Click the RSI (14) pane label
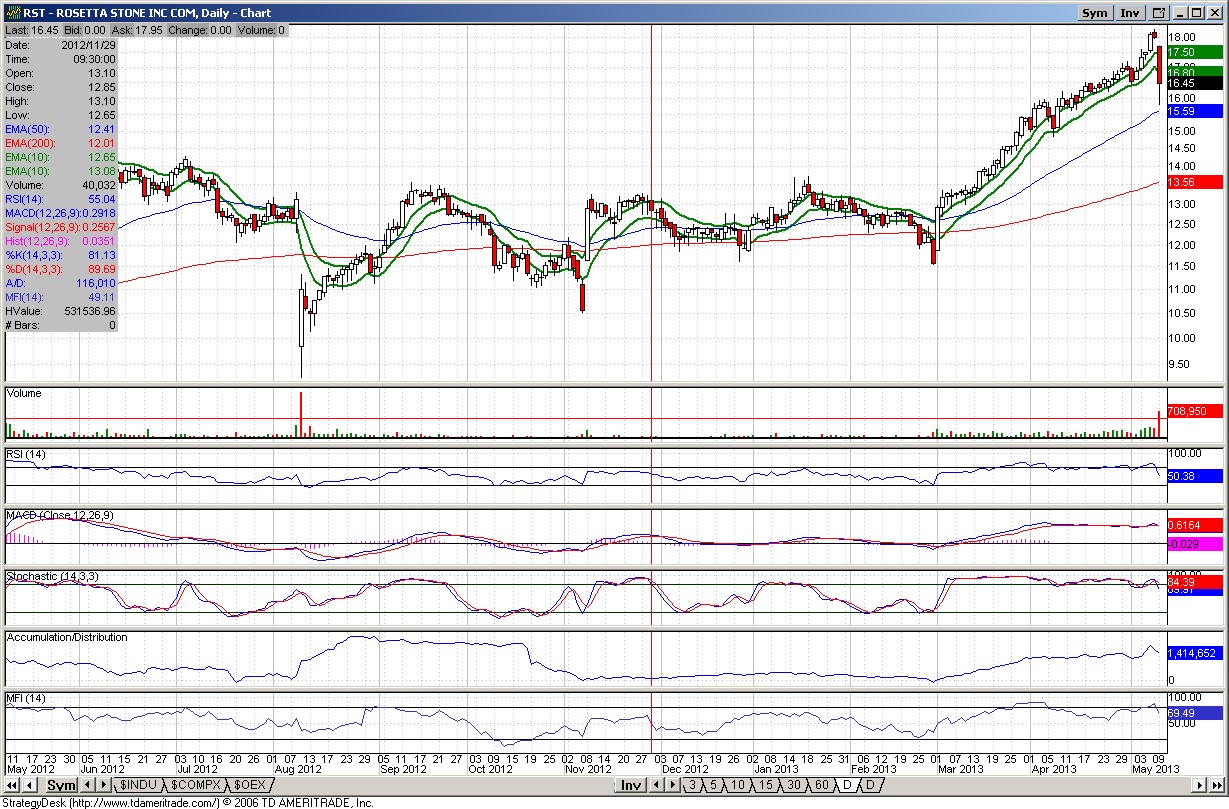The width and height of the screenshot is (1229, 809). [x=26, y=455]
